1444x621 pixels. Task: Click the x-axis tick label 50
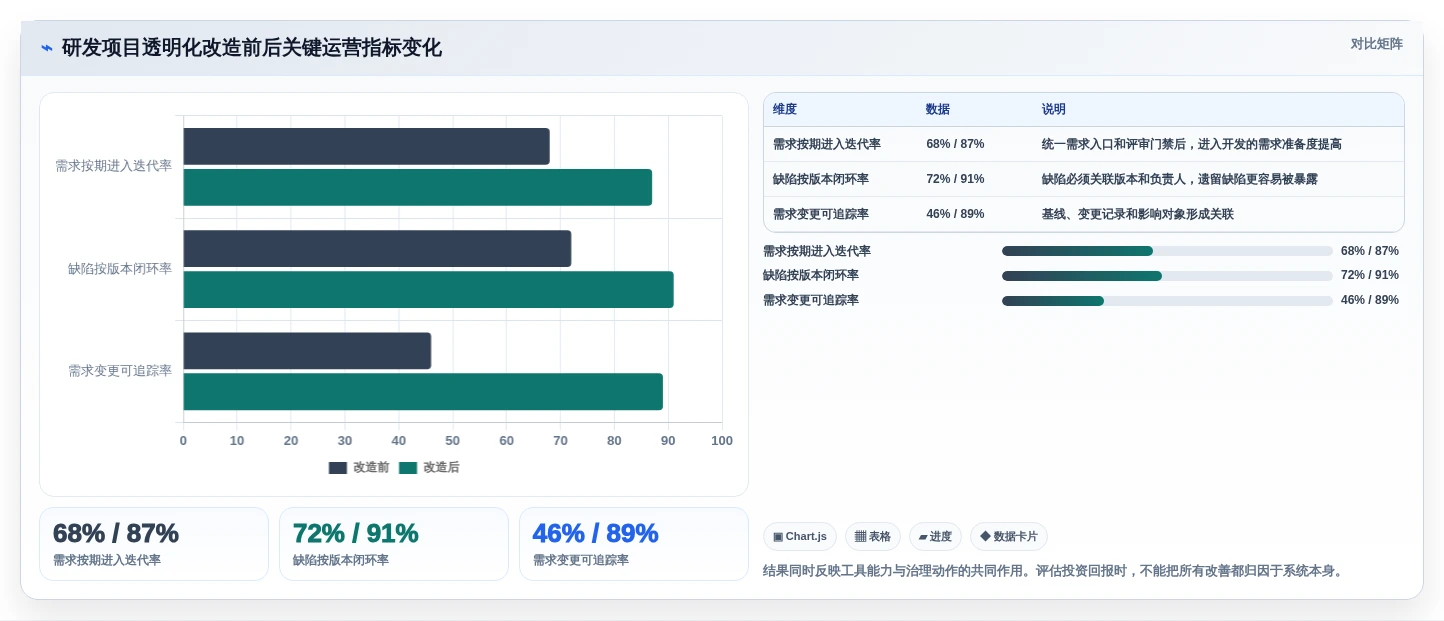(x=452, y=441)
